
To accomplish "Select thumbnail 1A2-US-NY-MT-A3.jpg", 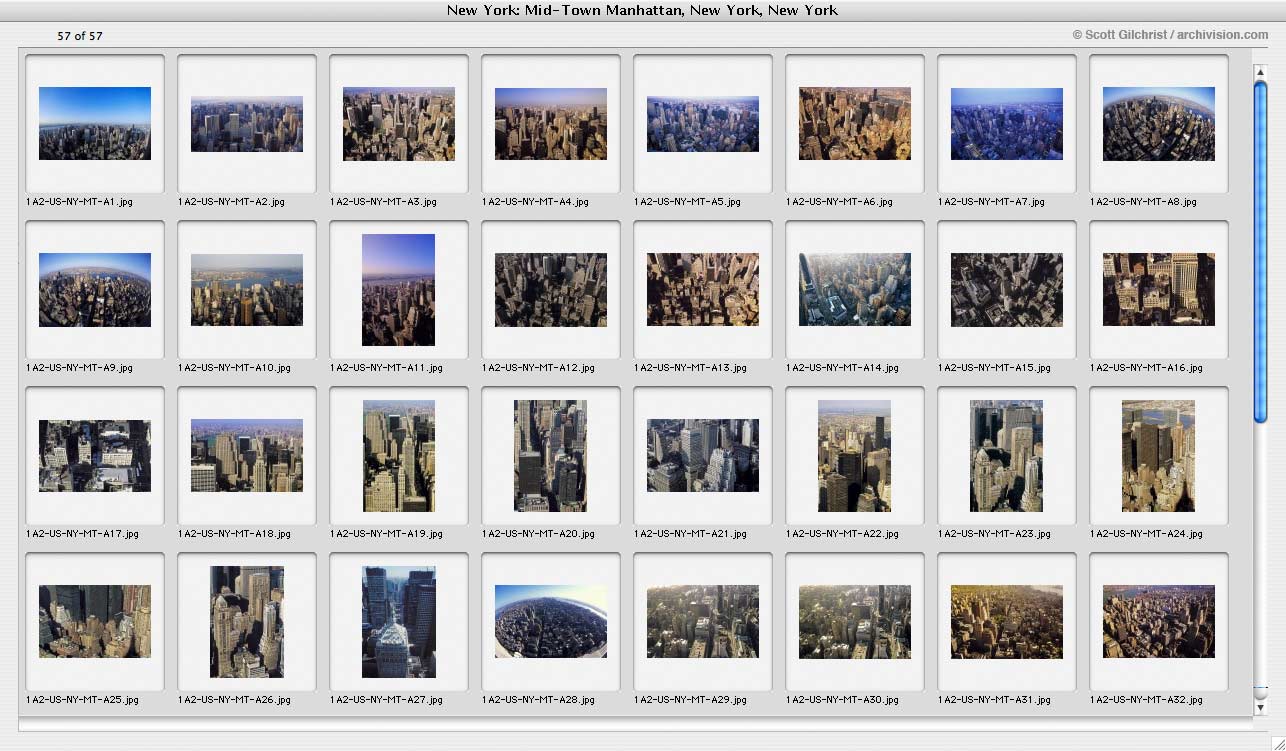I will 399,124.
